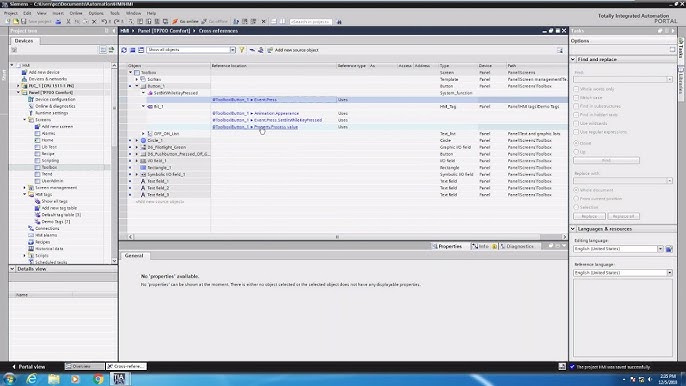Click the yellow filter funnel icon
686x386 pixels.
click(x=242, y=50)
